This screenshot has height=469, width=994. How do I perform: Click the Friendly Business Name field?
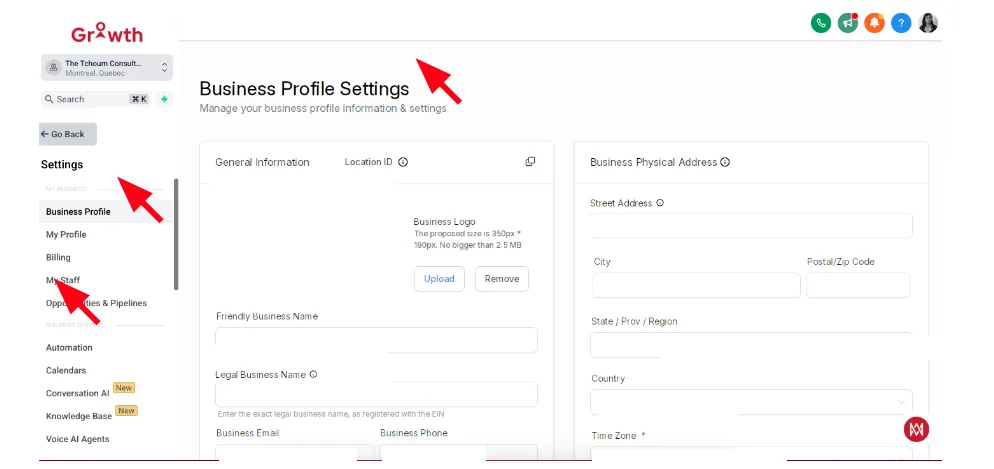coord(377,340)
